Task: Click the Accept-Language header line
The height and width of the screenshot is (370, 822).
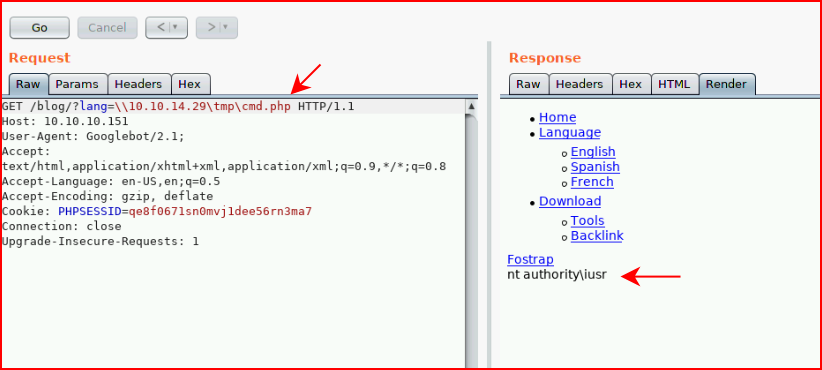Action: pos(111,182)
